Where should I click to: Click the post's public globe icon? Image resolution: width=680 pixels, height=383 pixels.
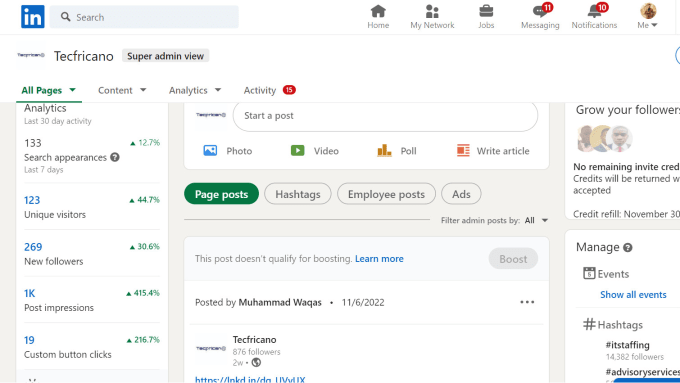click(256, 362)
